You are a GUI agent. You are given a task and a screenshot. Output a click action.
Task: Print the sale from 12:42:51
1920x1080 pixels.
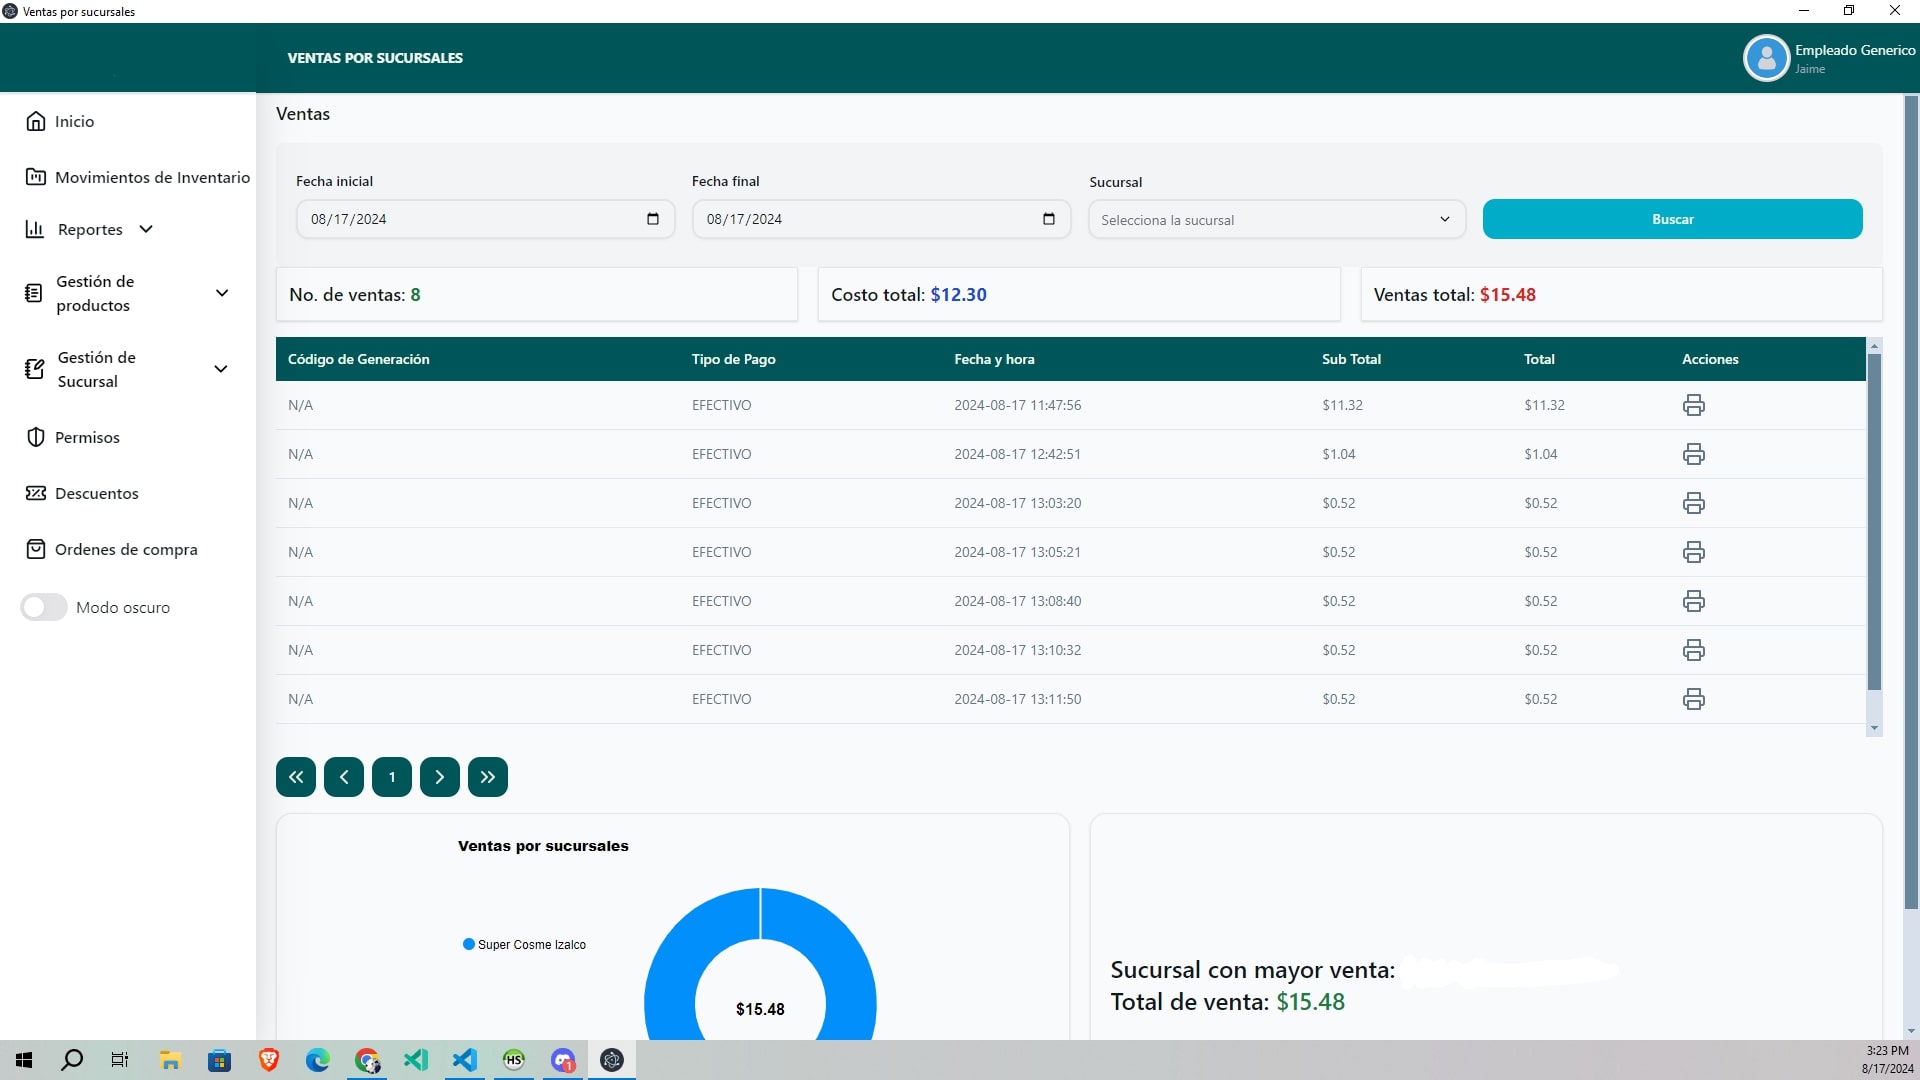click(1693, 454)
